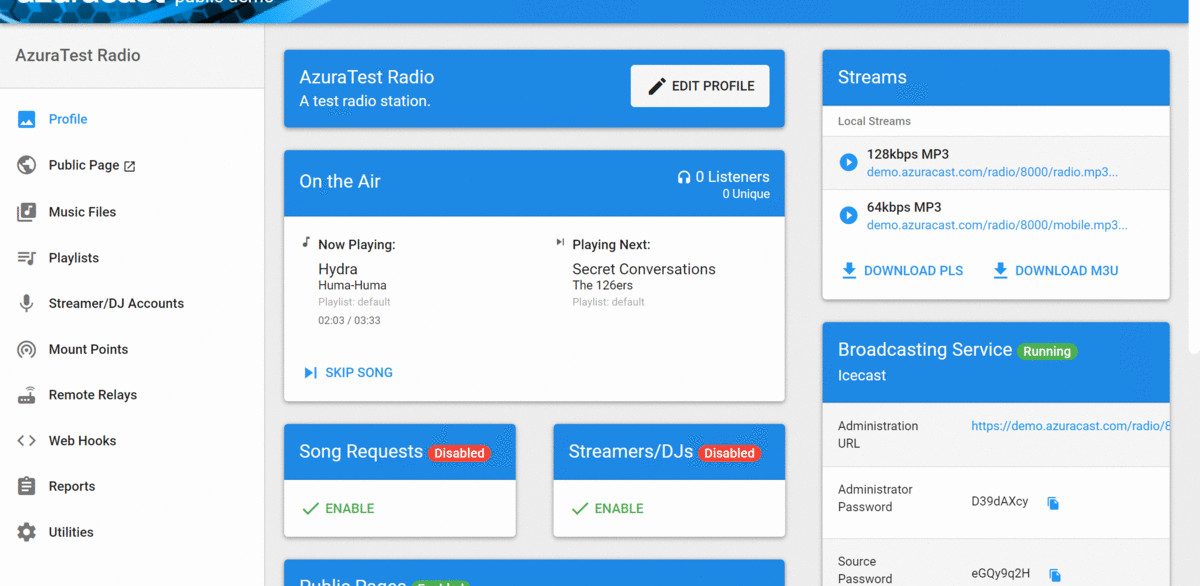The image size is (1200, 586).
Task: Open the radio.mp3 stream URL link
Action: point(992,172)
